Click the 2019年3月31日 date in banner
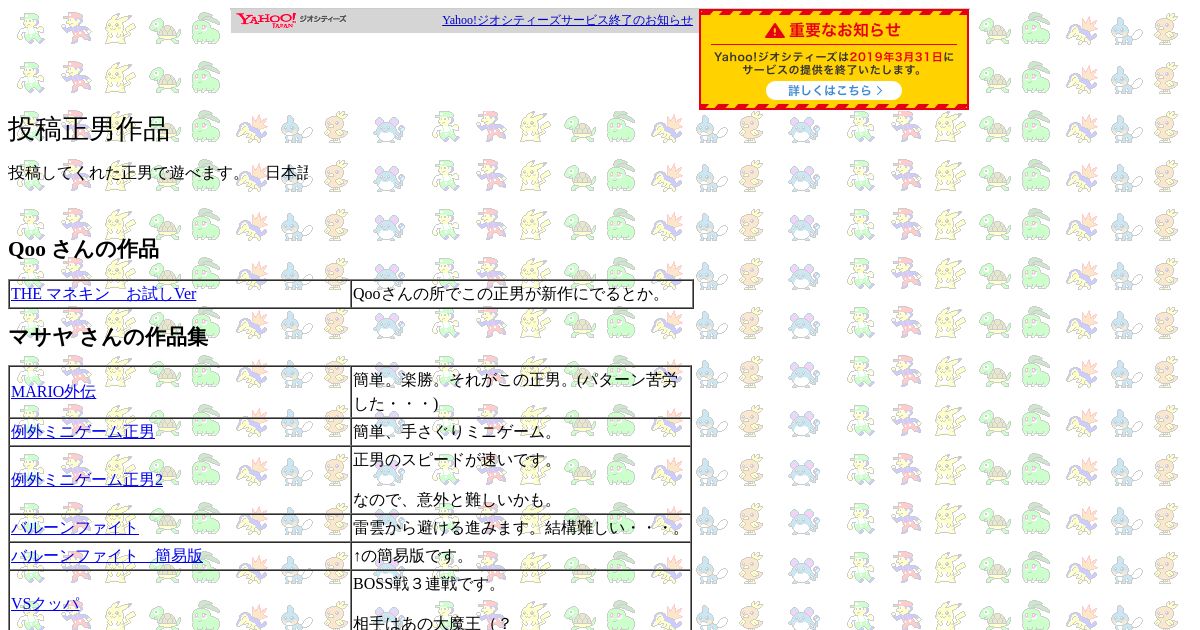The width and height of the screenshot is (1200, 630). (x=896, y=57)
